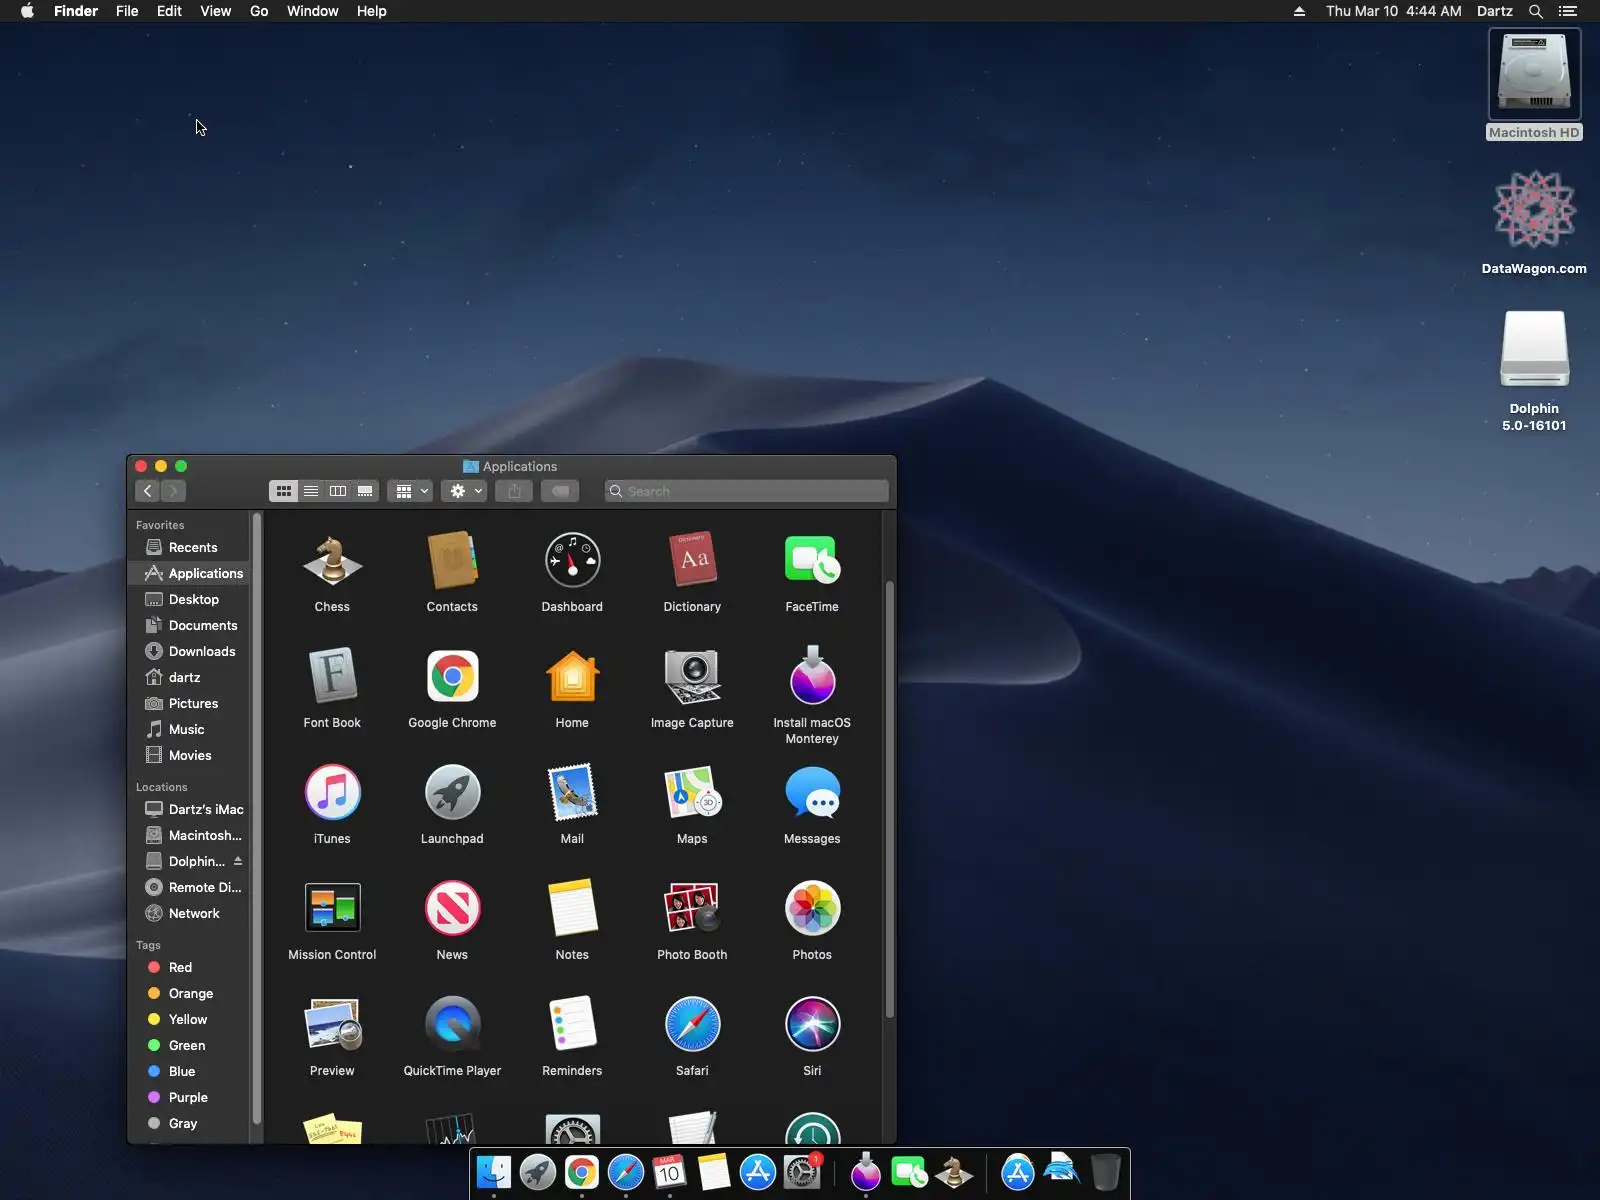Open System Preferences from the Dock
The width and height of the screenshot is (1600, 1200).
point(801,1172)
